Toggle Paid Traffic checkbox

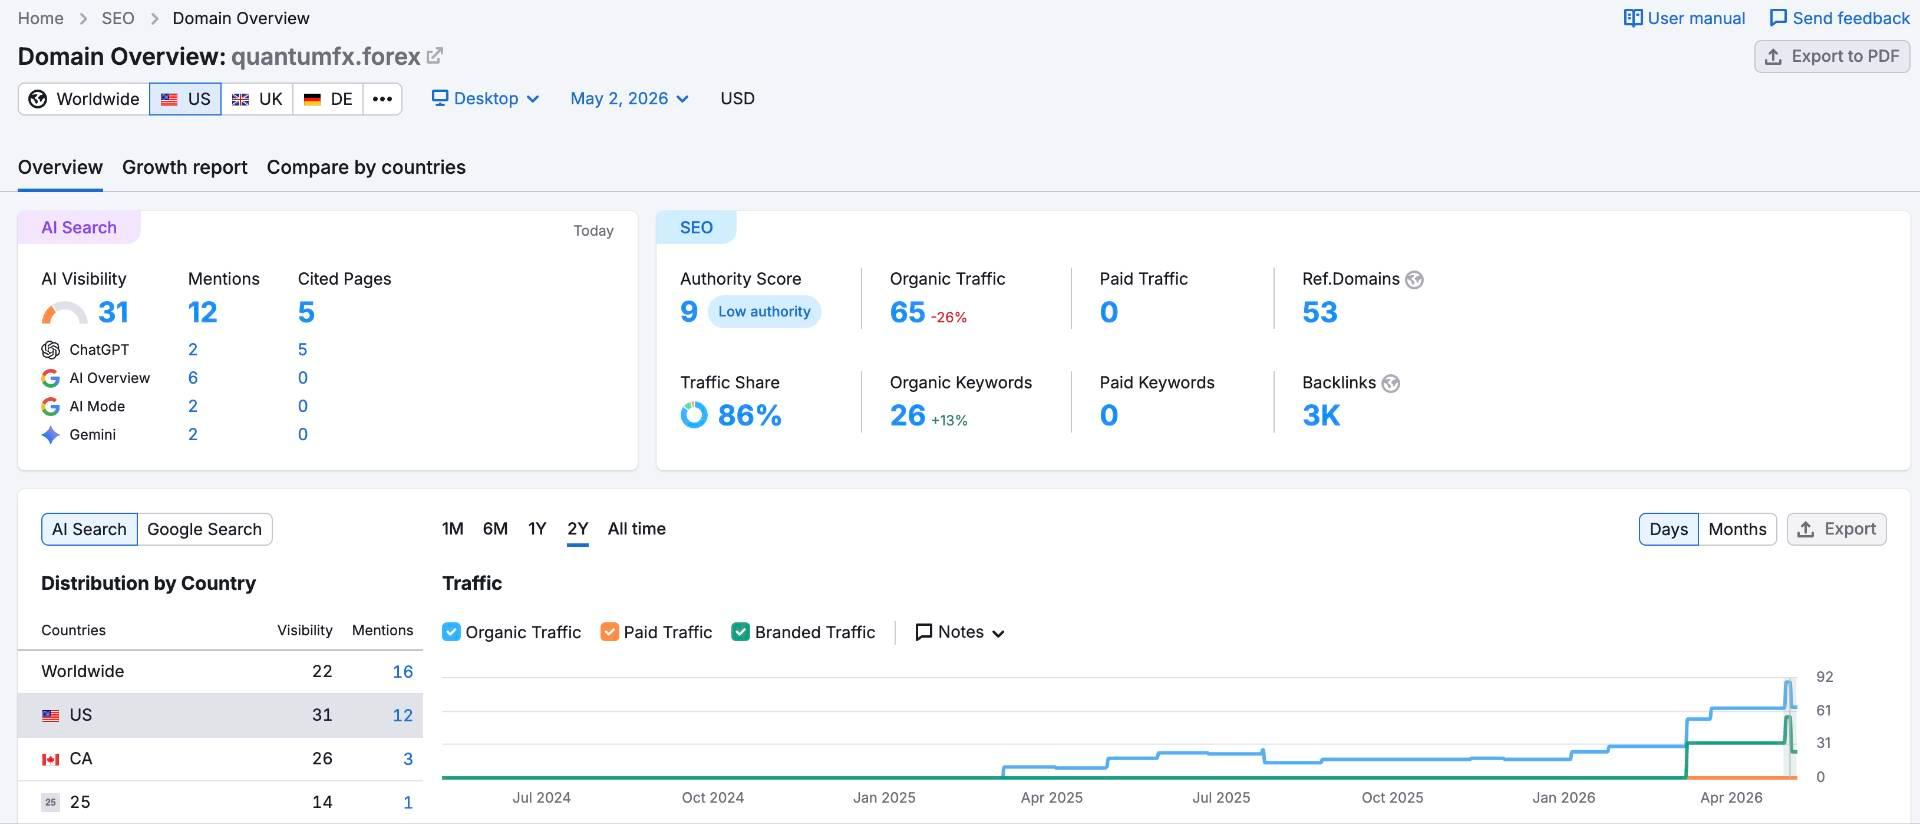coord(609,632)
